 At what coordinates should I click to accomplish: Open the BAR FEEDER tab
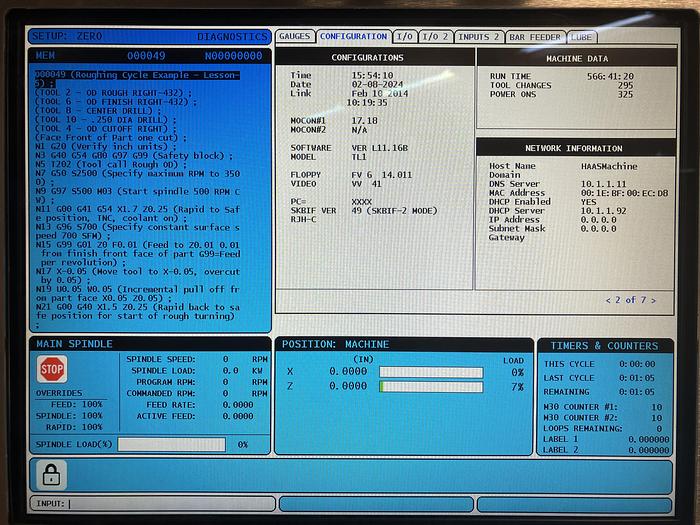point(536,37)
